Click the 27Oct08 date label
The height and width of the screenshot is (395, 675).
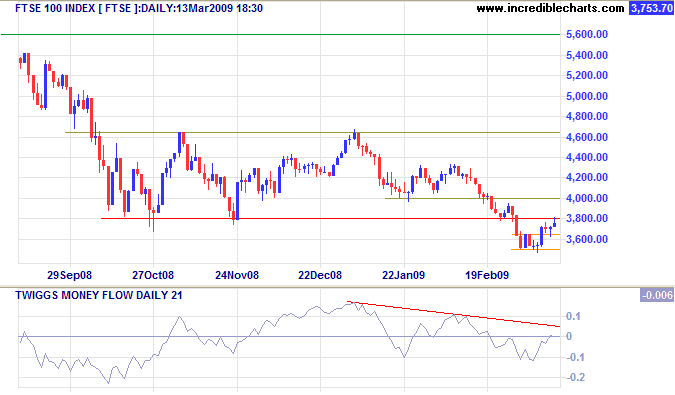coord(153,275)
